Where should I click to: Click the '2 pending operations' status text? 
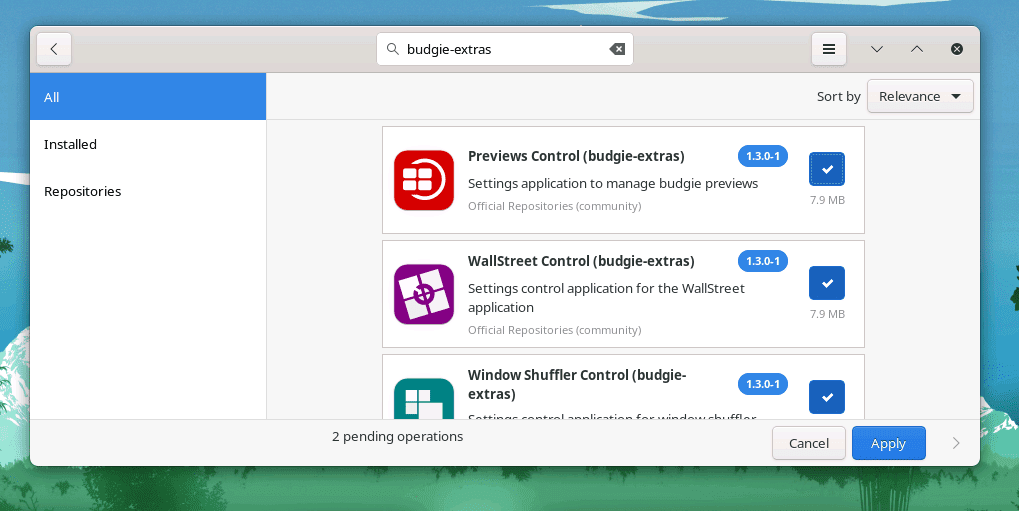(x=397, y=436)
